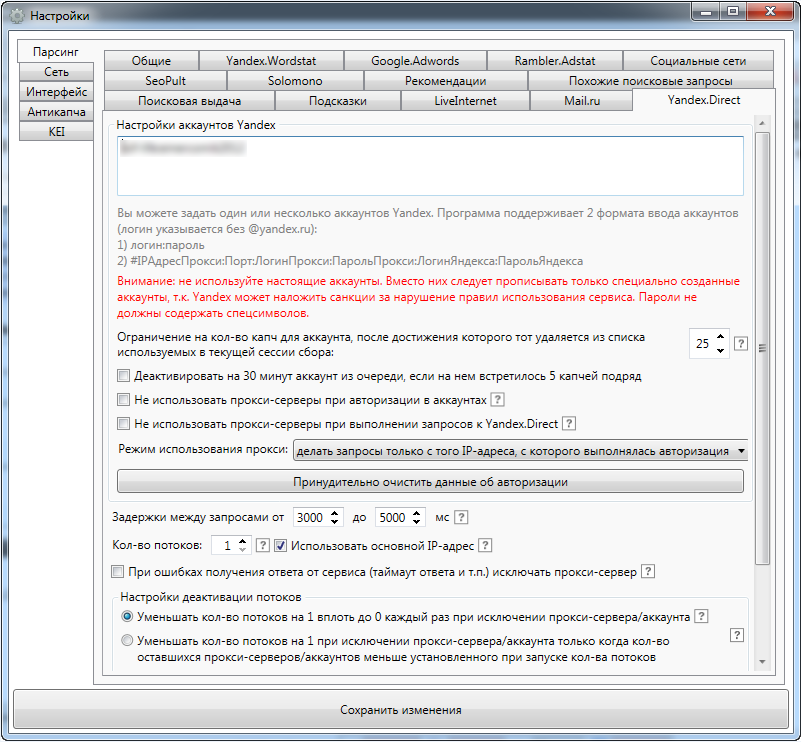Select the 'Yandex.Direct' tab
The width and height of the screenshot is (801, 742).
(x=704, y=100)
